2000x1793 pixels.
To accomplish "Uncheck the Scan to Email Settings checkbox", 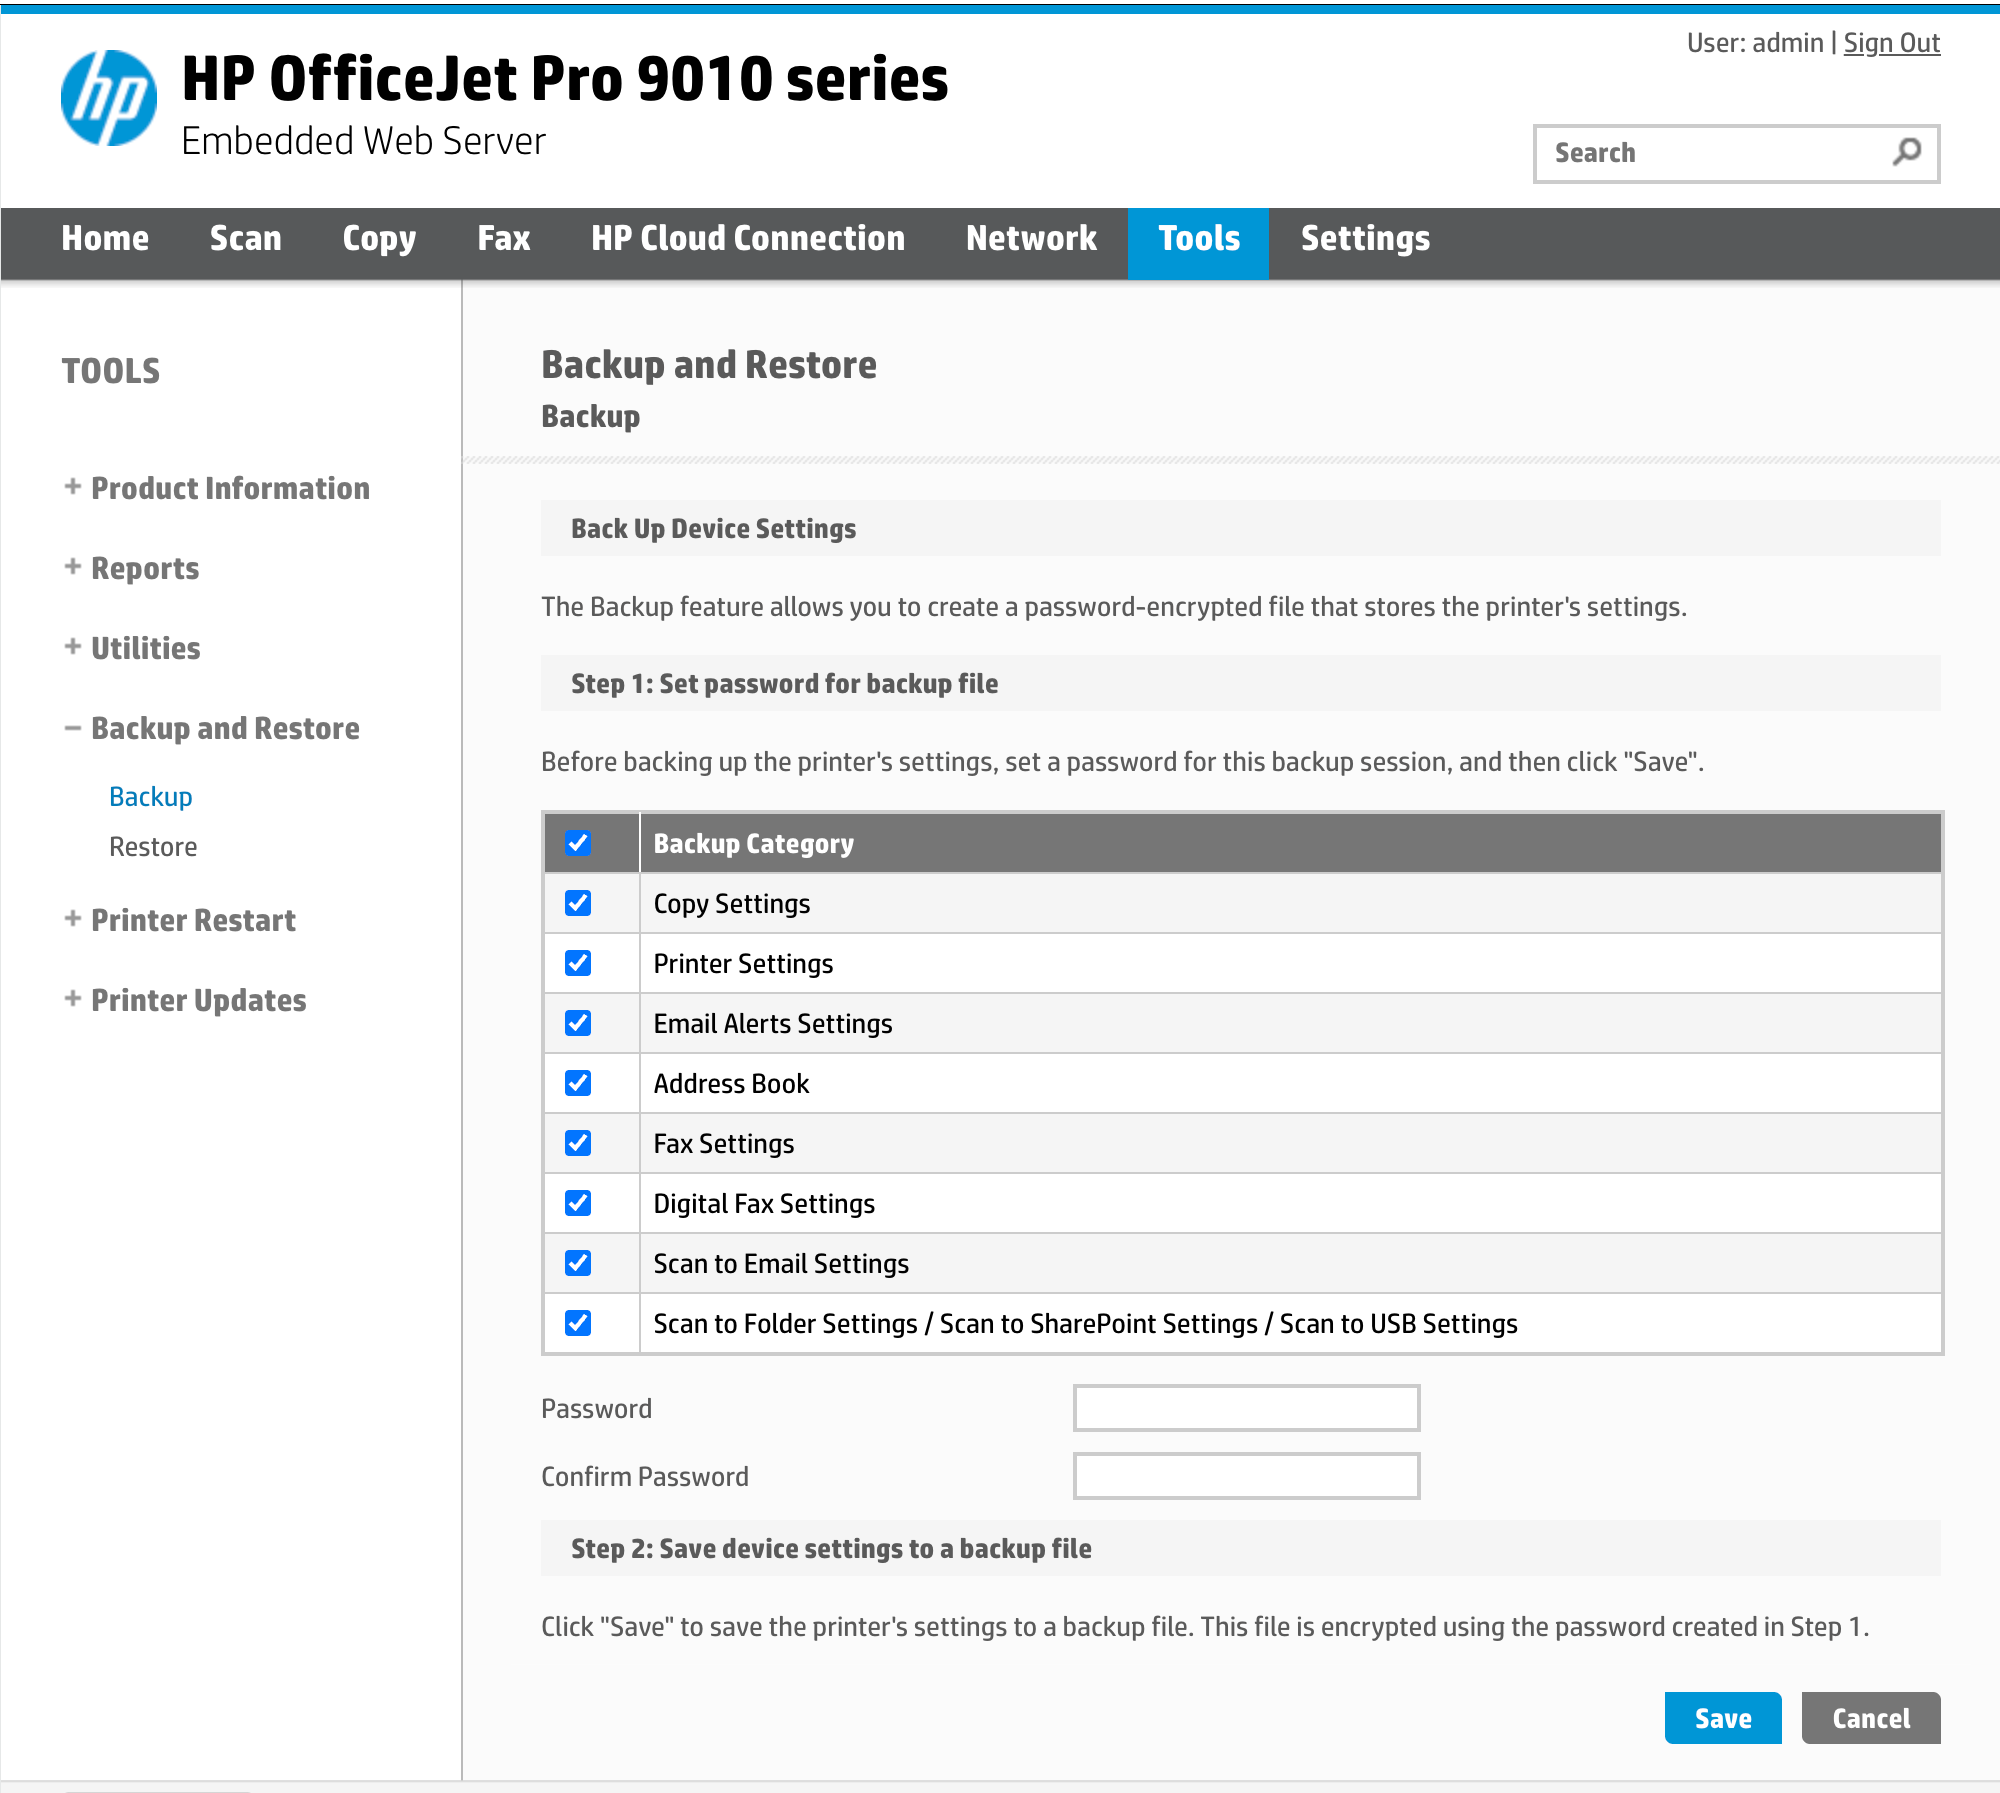I will pyautogui.click(x=578, y=1263).
